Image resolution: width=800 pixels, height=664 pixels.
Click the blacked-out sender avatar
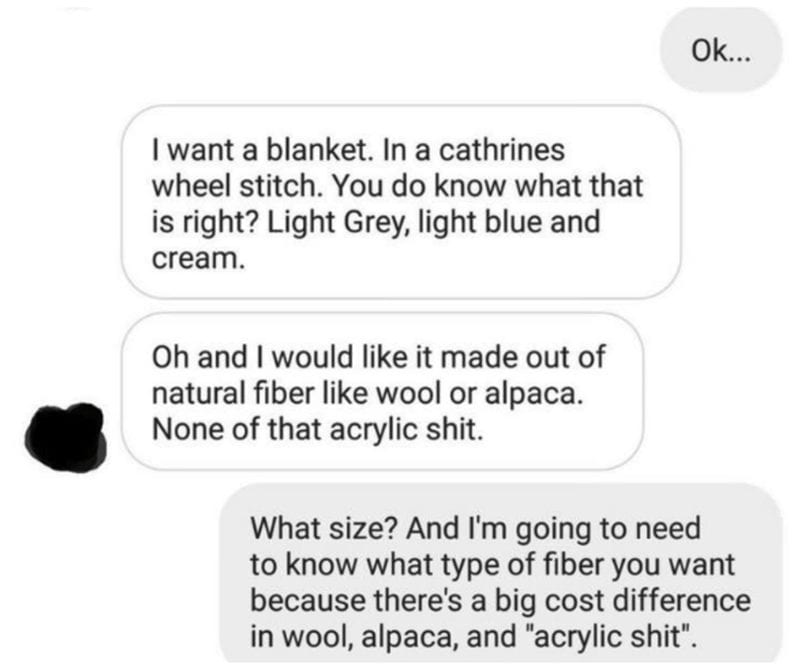[65, 436]
